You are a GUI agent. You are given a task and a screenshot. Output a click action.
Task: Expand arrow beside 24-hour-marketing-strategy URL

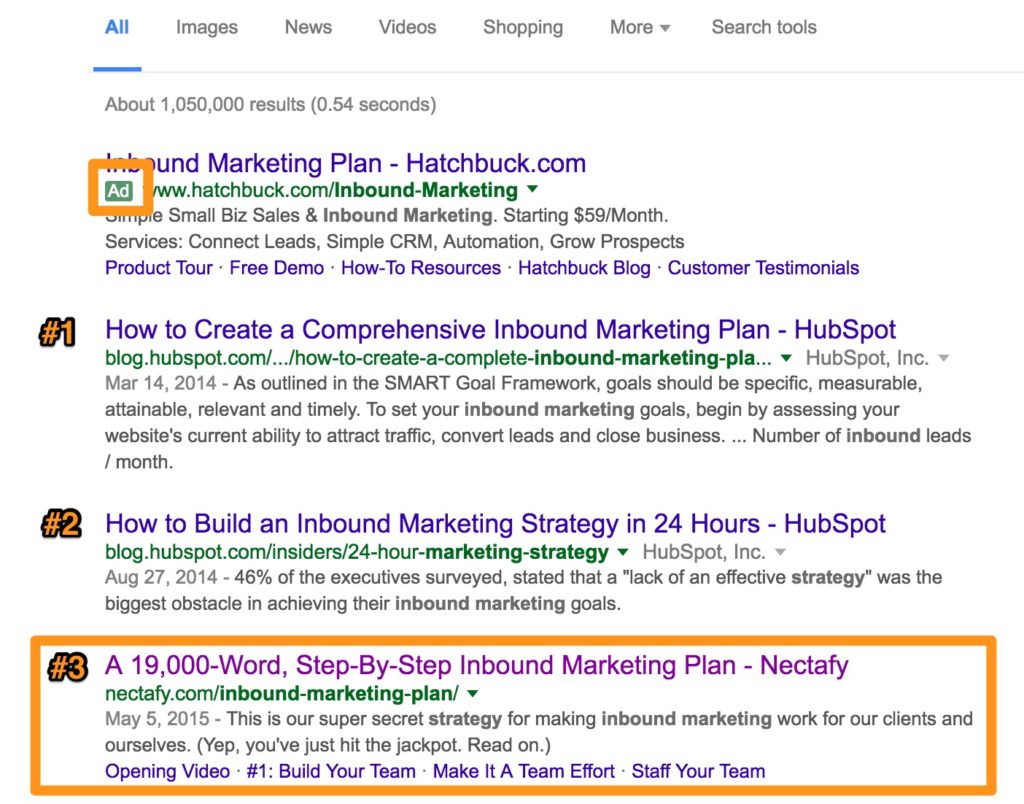click(623, 551)
